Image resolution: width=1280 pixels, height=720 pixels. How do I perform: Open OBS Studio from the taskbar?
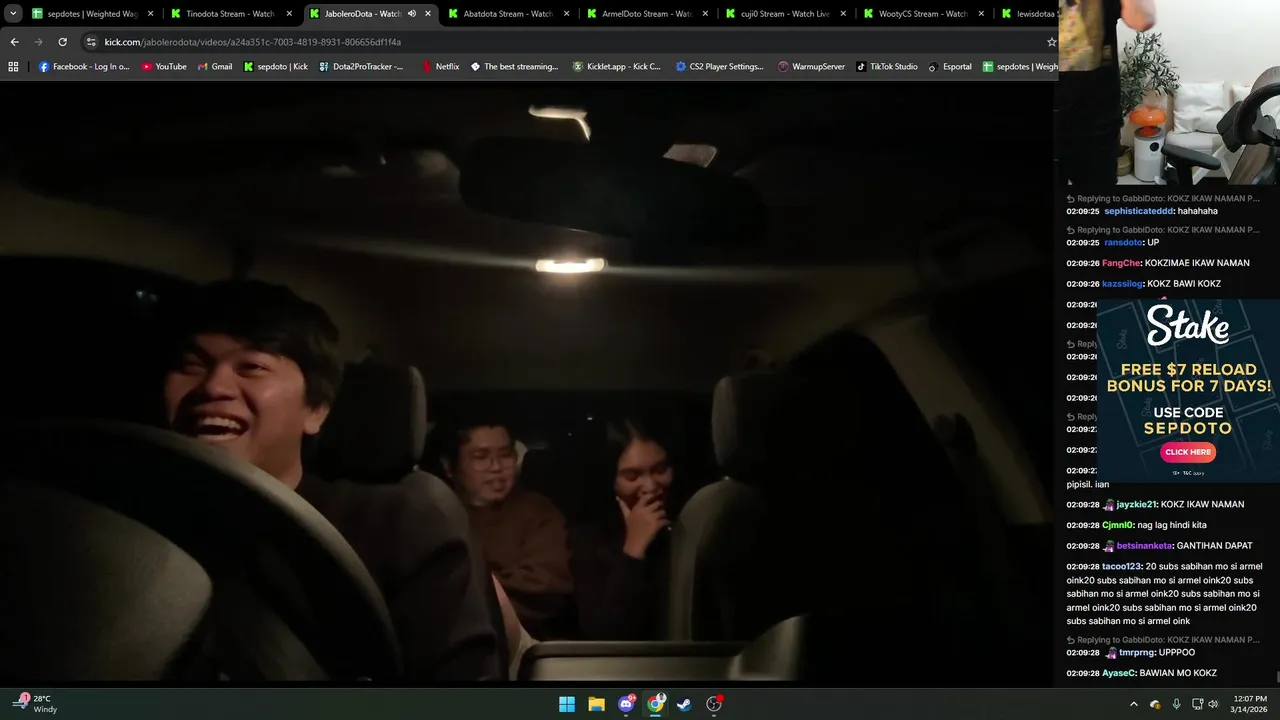tap(714, 704)
